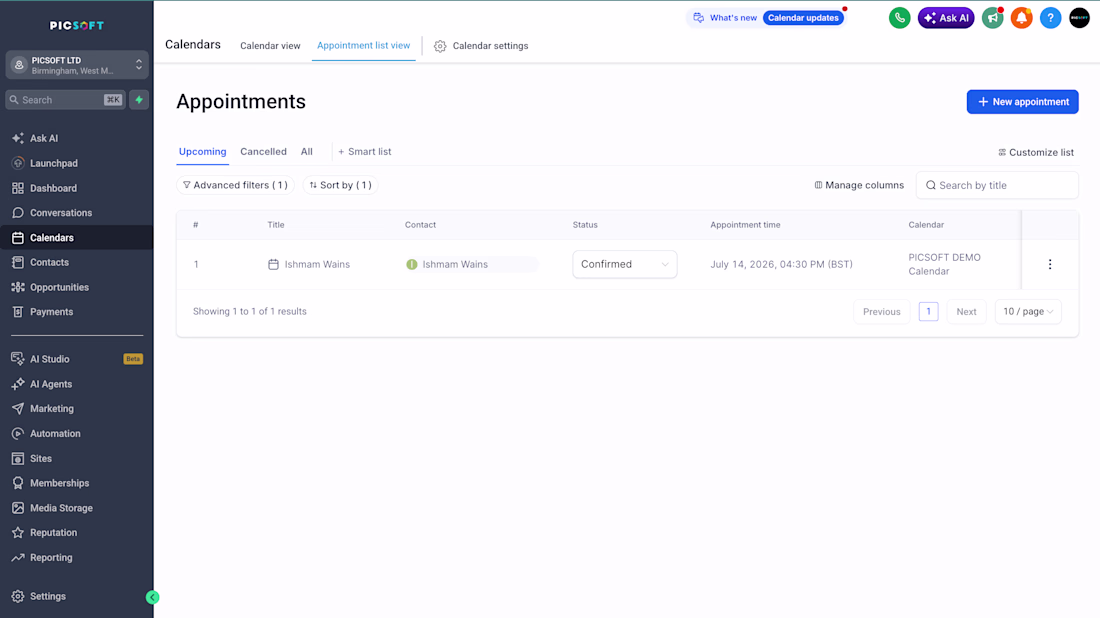This screenshot has width=1100, height=618.
Task: Click the New appointment button
Action: [x=1022, y=102]
